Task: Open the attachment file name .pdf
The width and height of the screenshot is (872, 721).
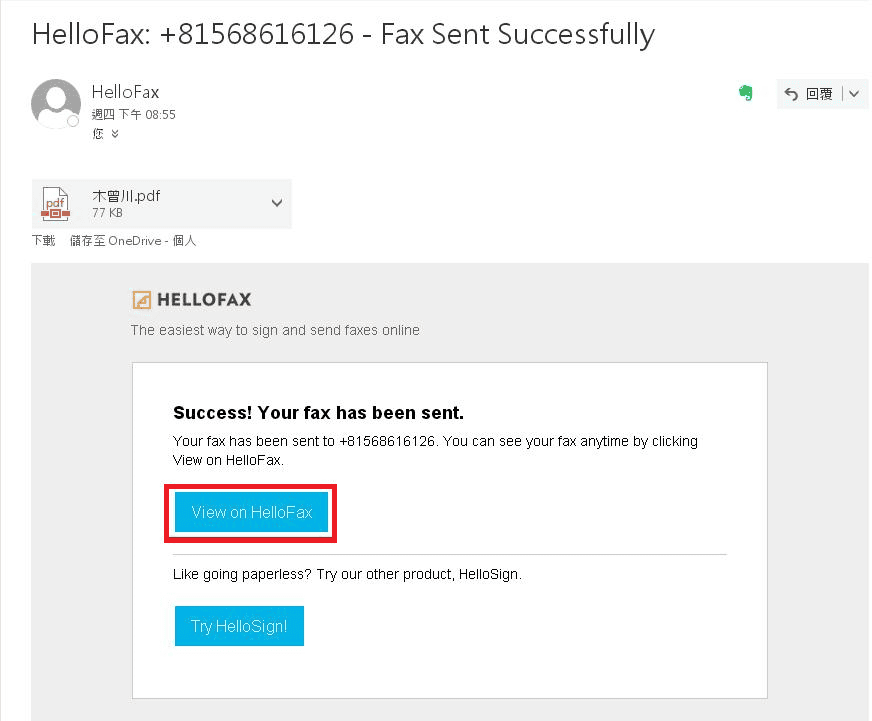Action: point(126,196)
